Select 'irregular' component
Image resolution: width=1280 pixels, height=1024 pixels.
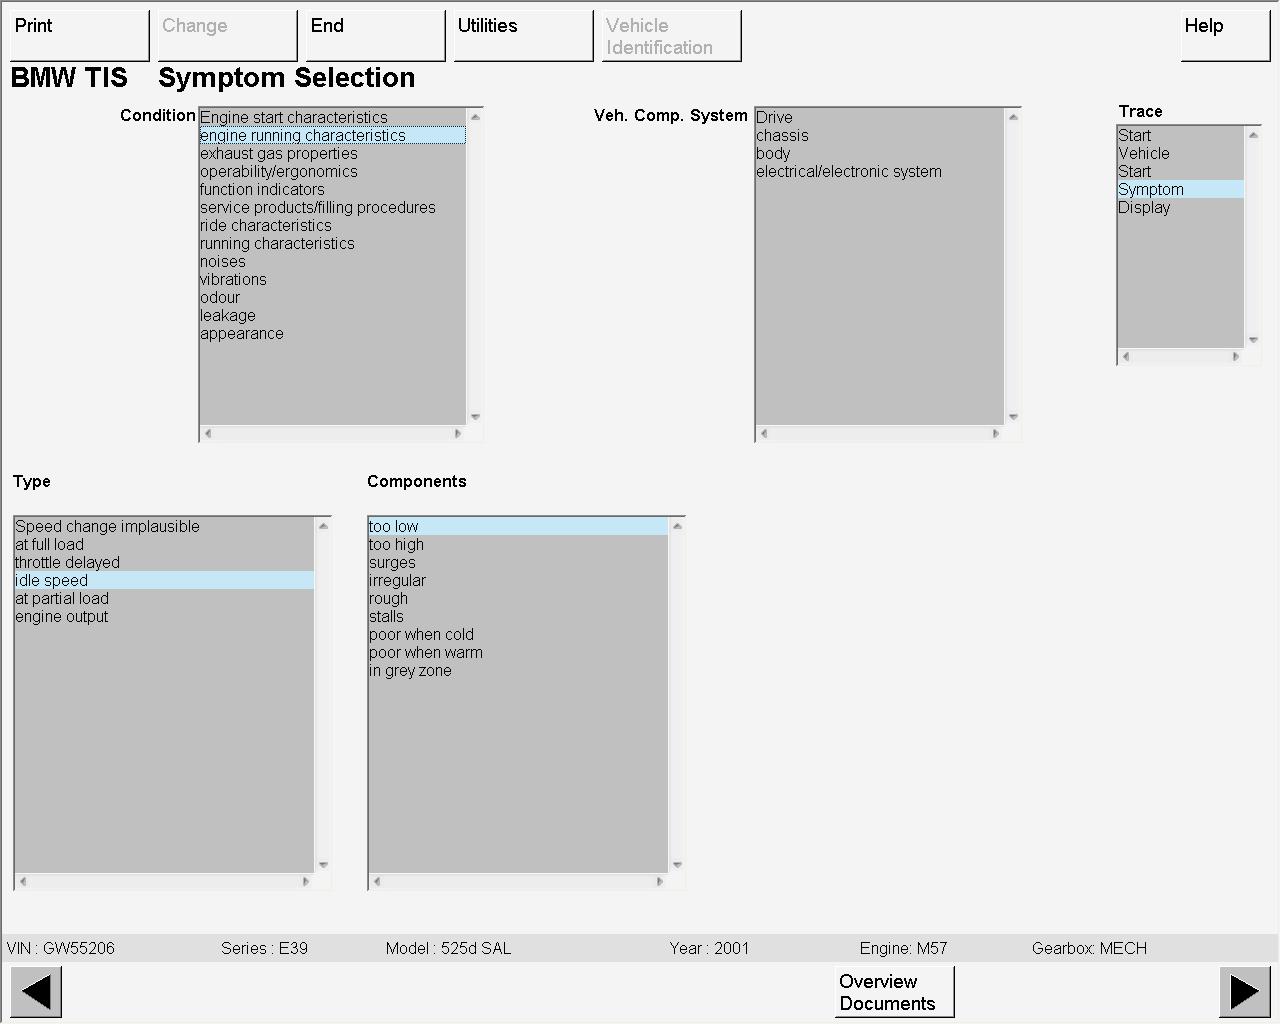pos(518,581)
